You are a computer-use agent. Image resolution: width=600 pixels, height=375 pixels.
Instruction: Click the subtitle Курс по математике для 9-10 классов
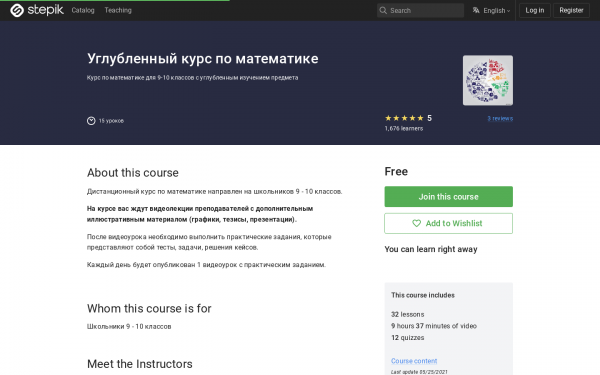coord(192,78)
